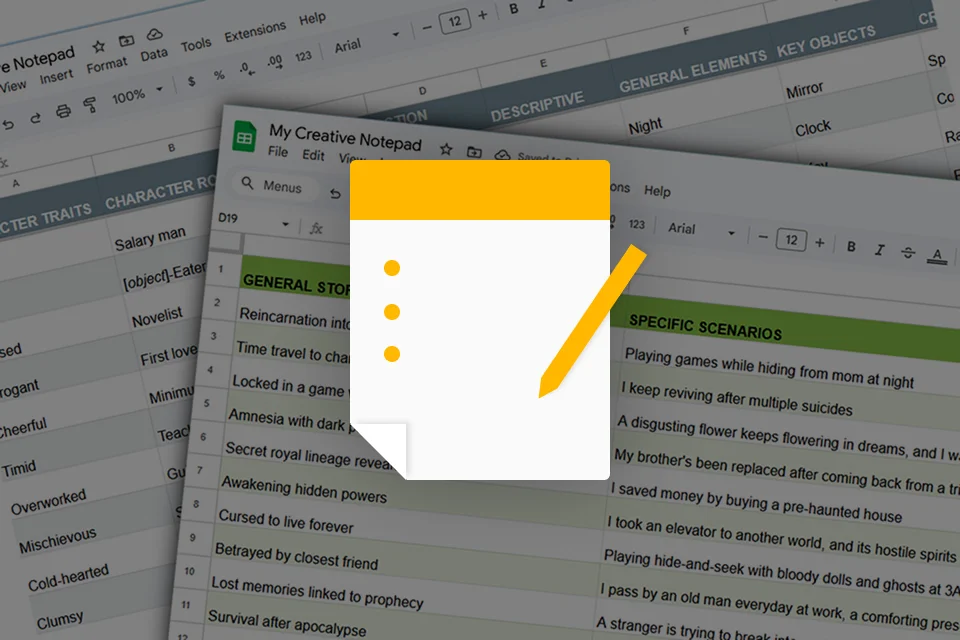
Task: Open the 100% zoom dropdown in back window
Action: pos(137,94)
